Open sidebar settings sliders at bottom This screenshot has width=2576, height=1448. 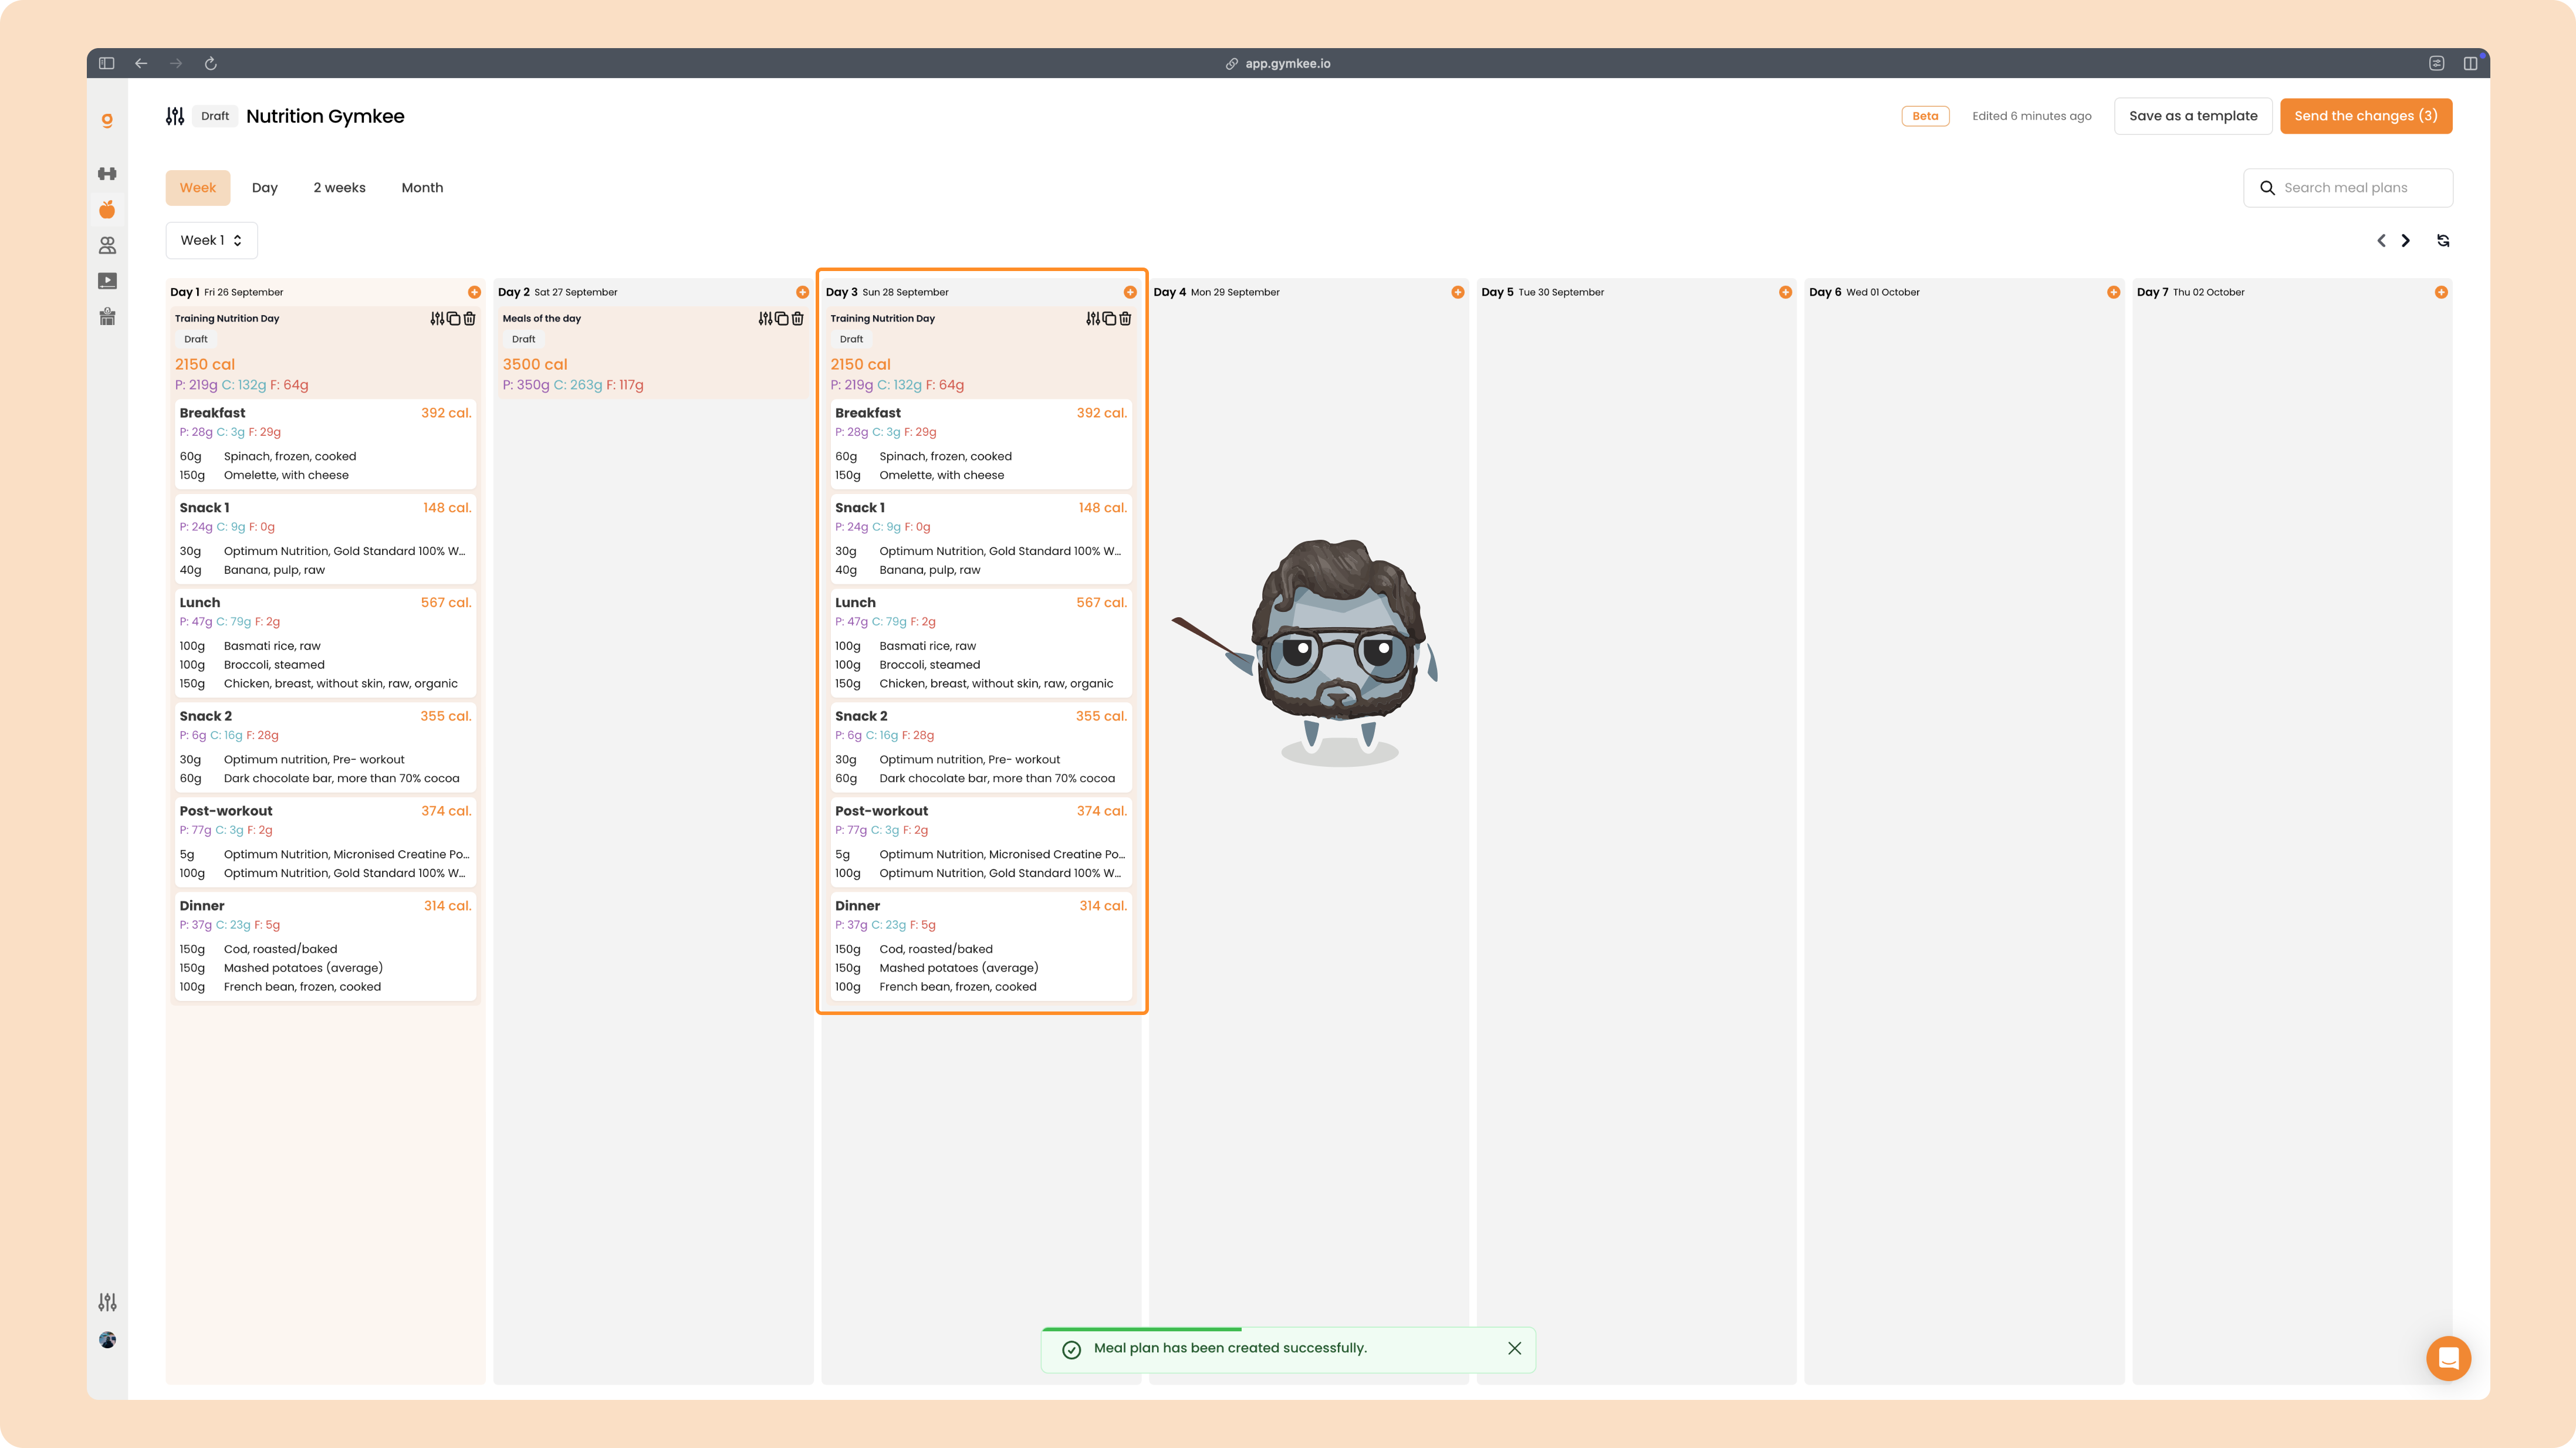click(107, 1302)
